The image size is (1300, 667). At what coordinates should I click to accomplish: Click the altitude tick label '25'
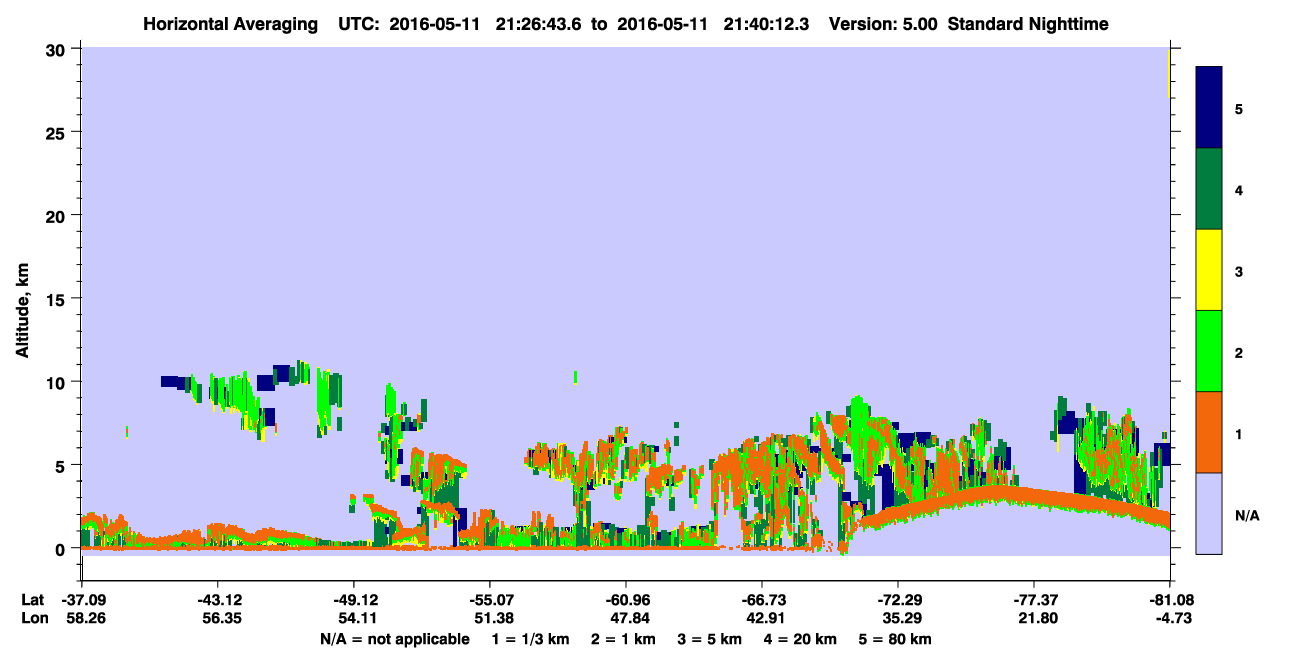[58, 132]
